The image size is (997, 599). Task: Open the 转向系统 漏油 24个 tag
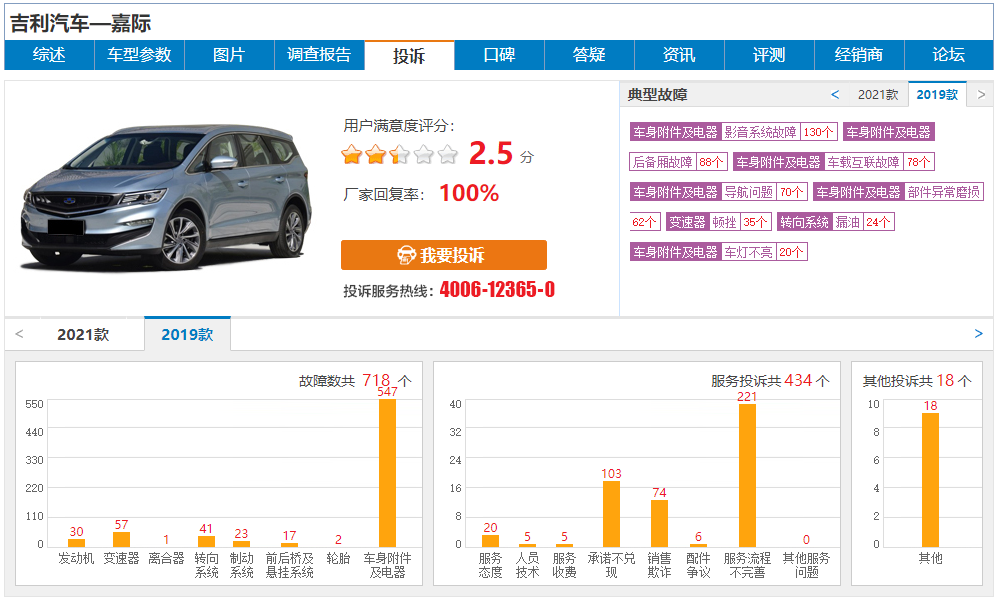835,222
